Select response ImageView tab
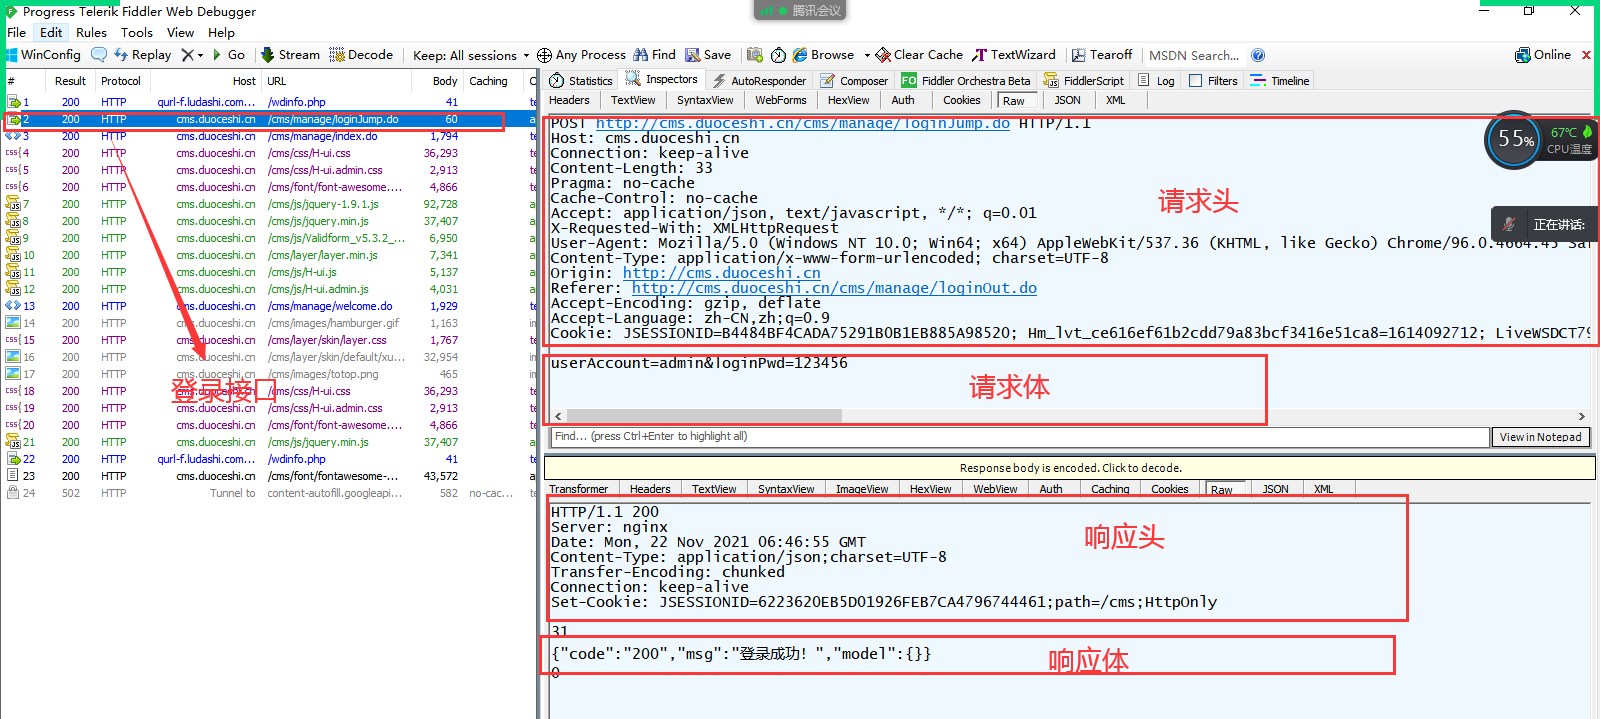The width and height of the screenshot is (1600, 719). pyautogui.click(x=862, y=489)
